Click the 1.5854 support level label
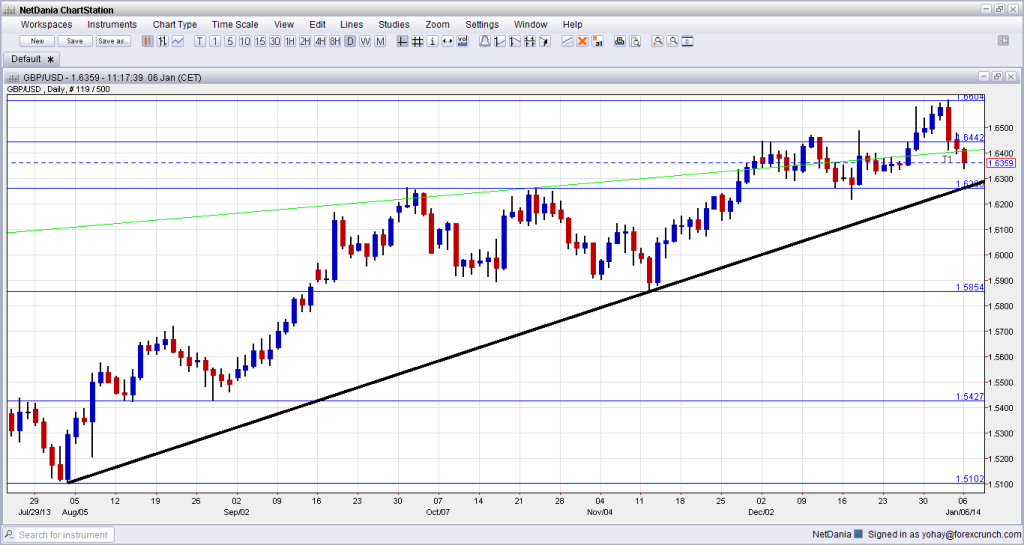The width and height of the screenshot is (1024, 545). pos(970,287)
